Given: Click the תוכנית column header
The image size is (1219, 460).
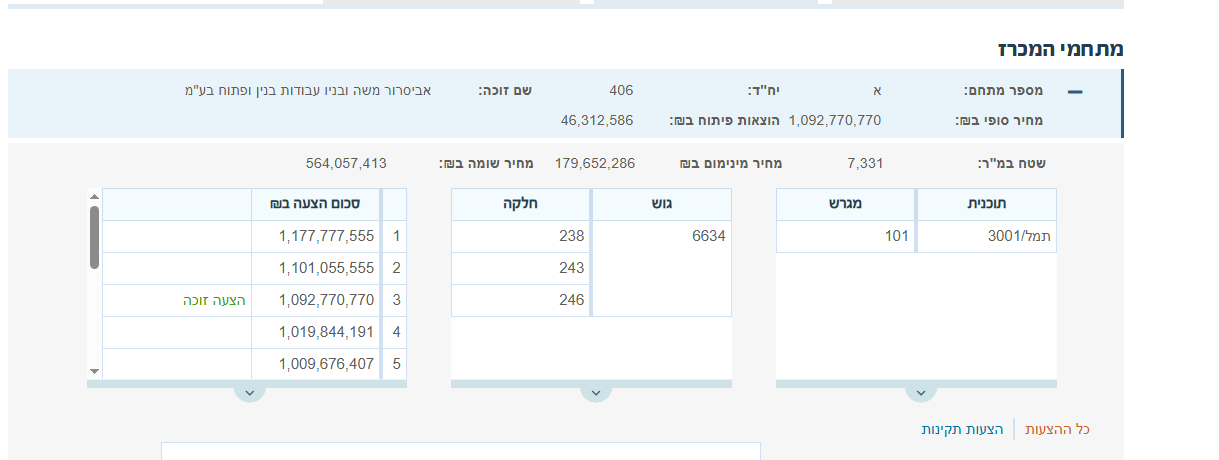Looking at the screenshot, I should pyautogui.click(x=987, y=204).
